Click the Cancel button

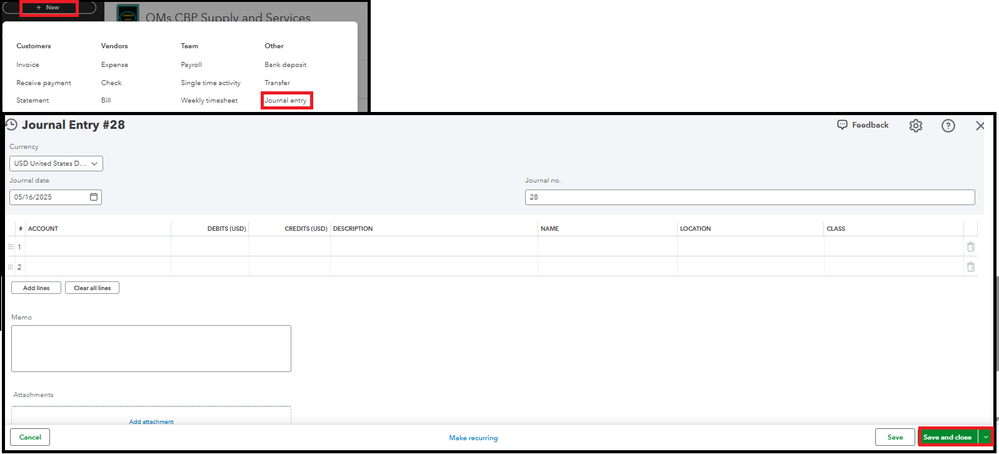[x=30, y=437]
